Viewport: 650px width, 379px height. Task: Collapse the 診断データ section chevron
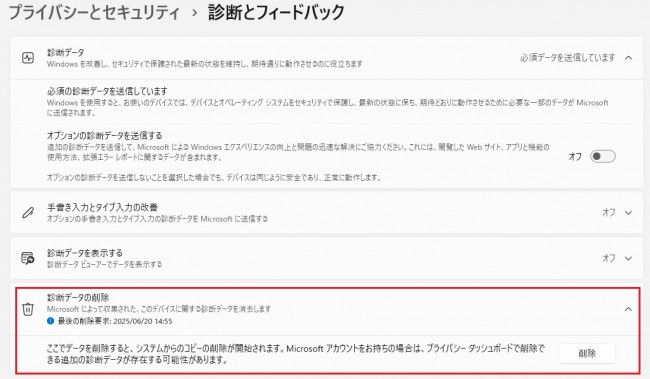628,58
